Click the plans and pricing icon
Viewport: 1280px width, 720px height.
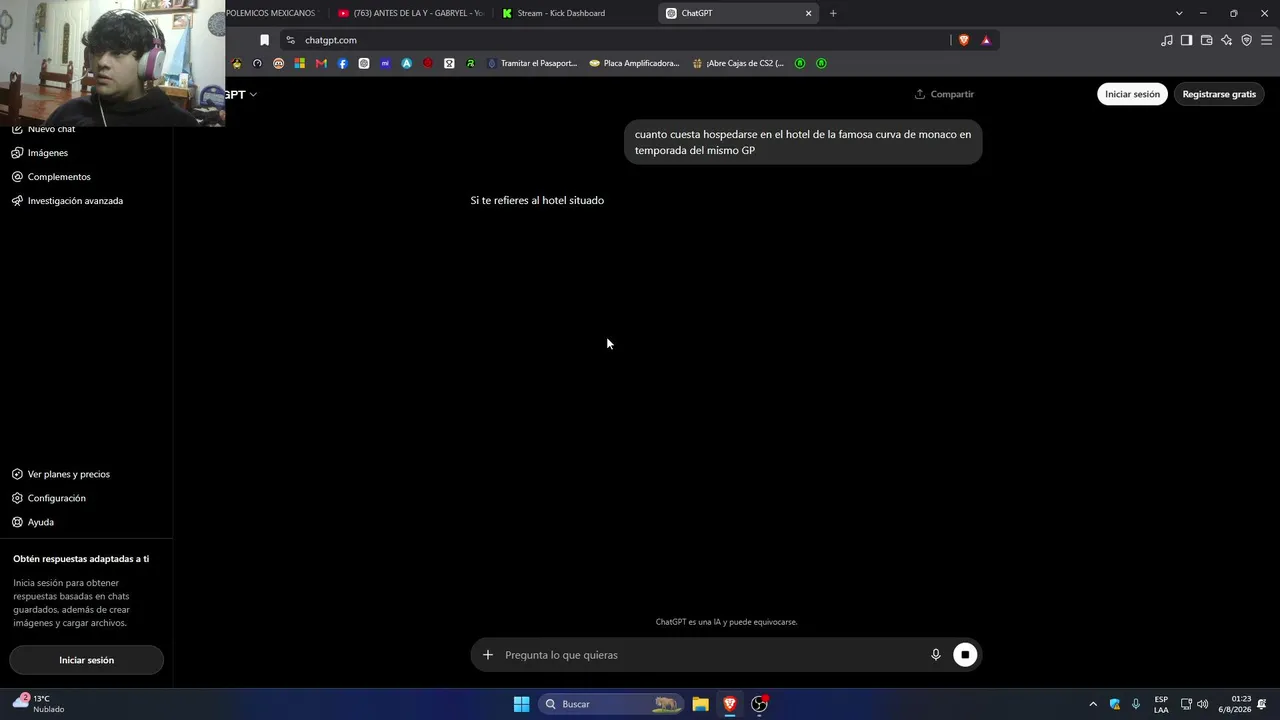[18, 474]
